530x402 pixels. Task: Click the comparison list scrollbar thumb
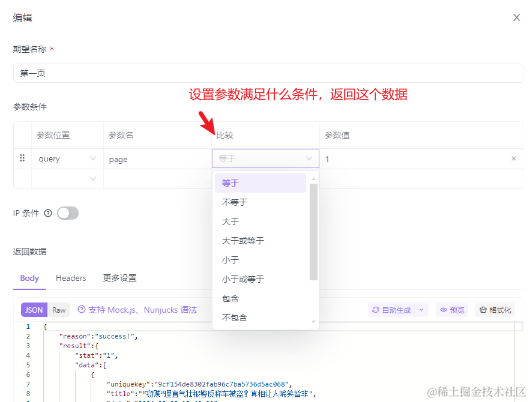[x=313, y=232]
